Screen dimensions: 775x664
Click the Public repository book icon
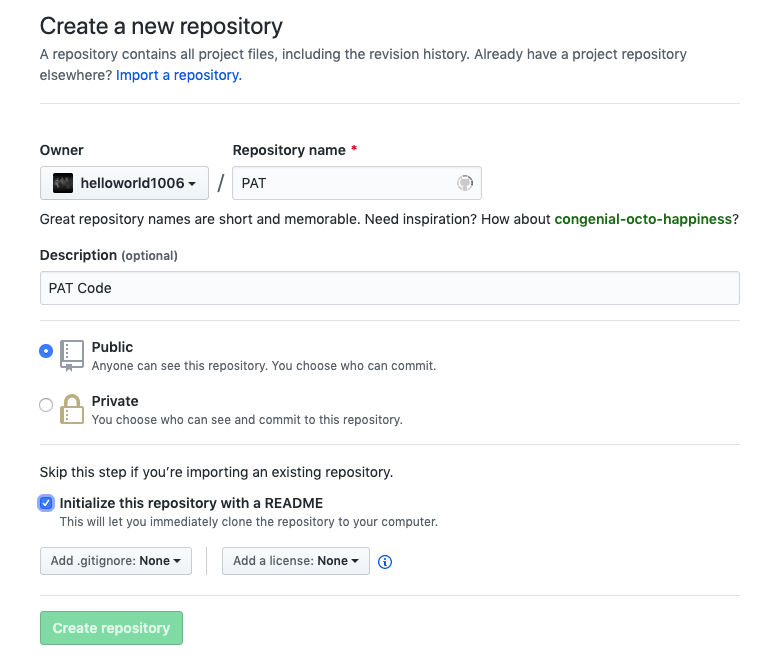click(71, 355)
